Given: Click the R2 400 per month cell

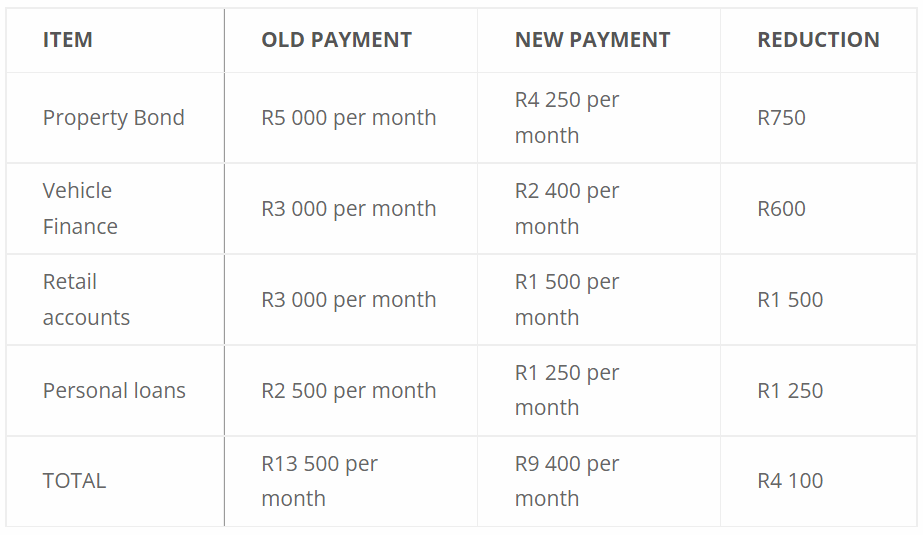Looking at the screenshot, I should point(567,208).
